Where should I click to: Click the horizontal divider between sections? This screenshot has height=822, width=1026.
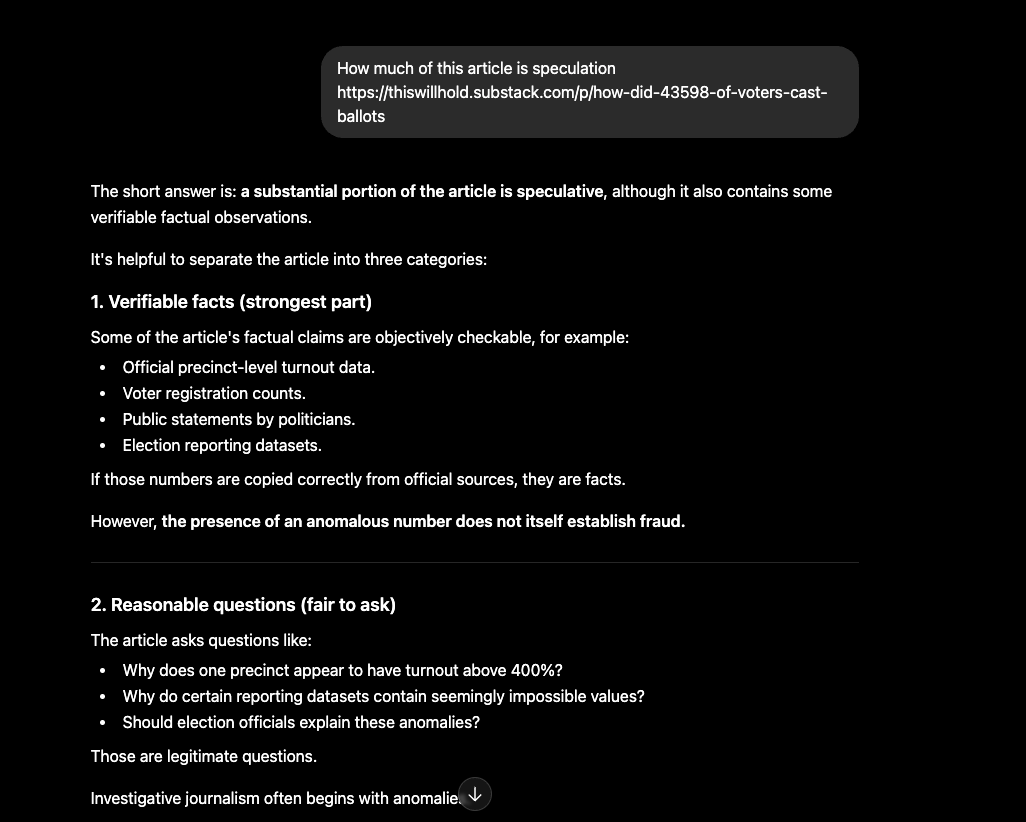pos(474,562)
